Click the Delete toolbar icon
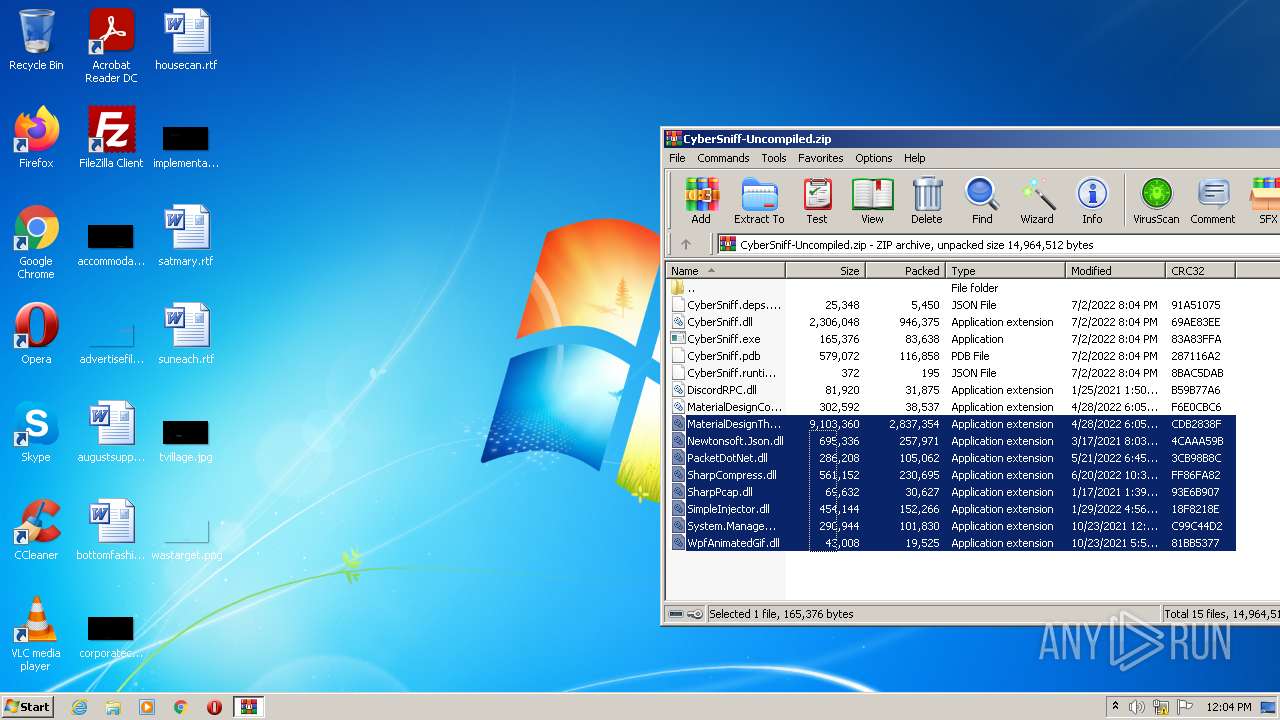Viewport: 1280px width, 720px height. tap(926, 201)
